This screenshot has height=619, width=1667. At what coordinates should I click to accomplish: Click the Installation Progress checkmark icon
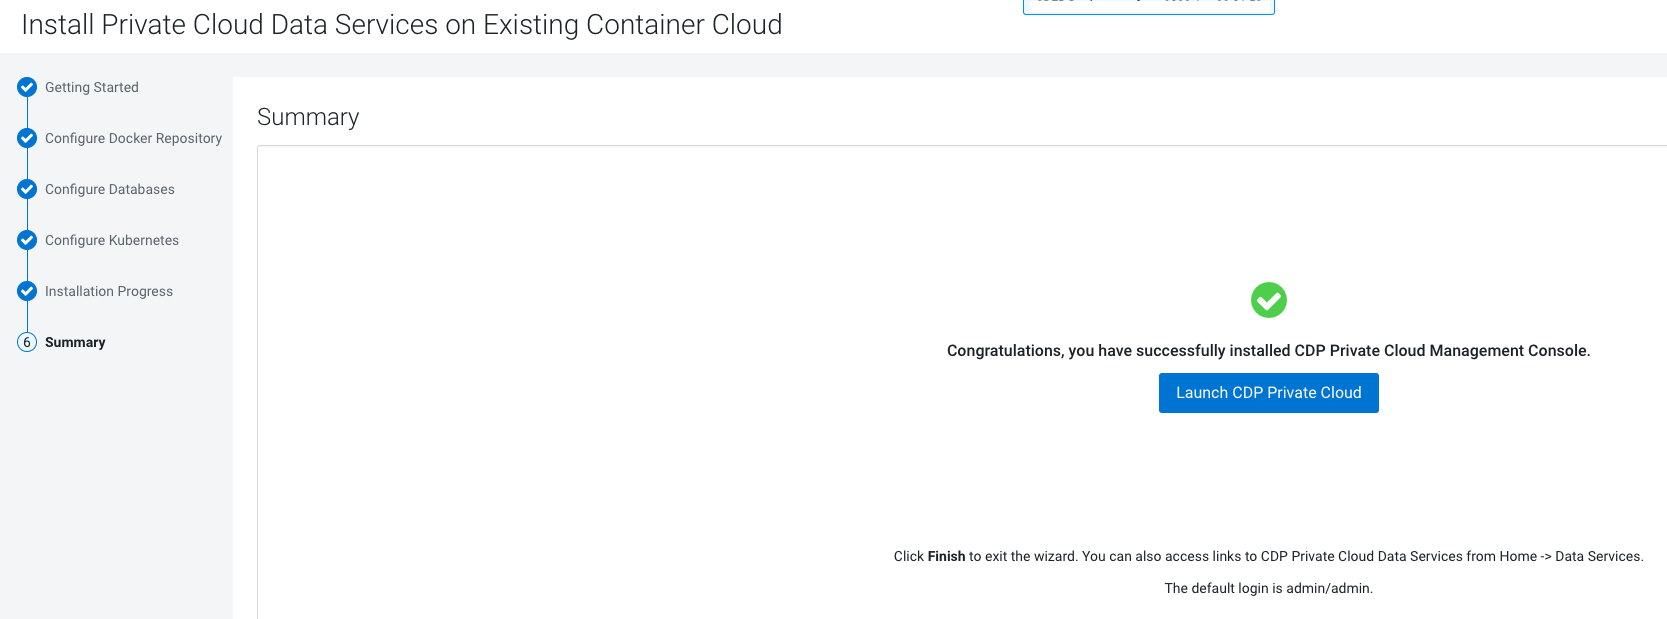[27, 291]
